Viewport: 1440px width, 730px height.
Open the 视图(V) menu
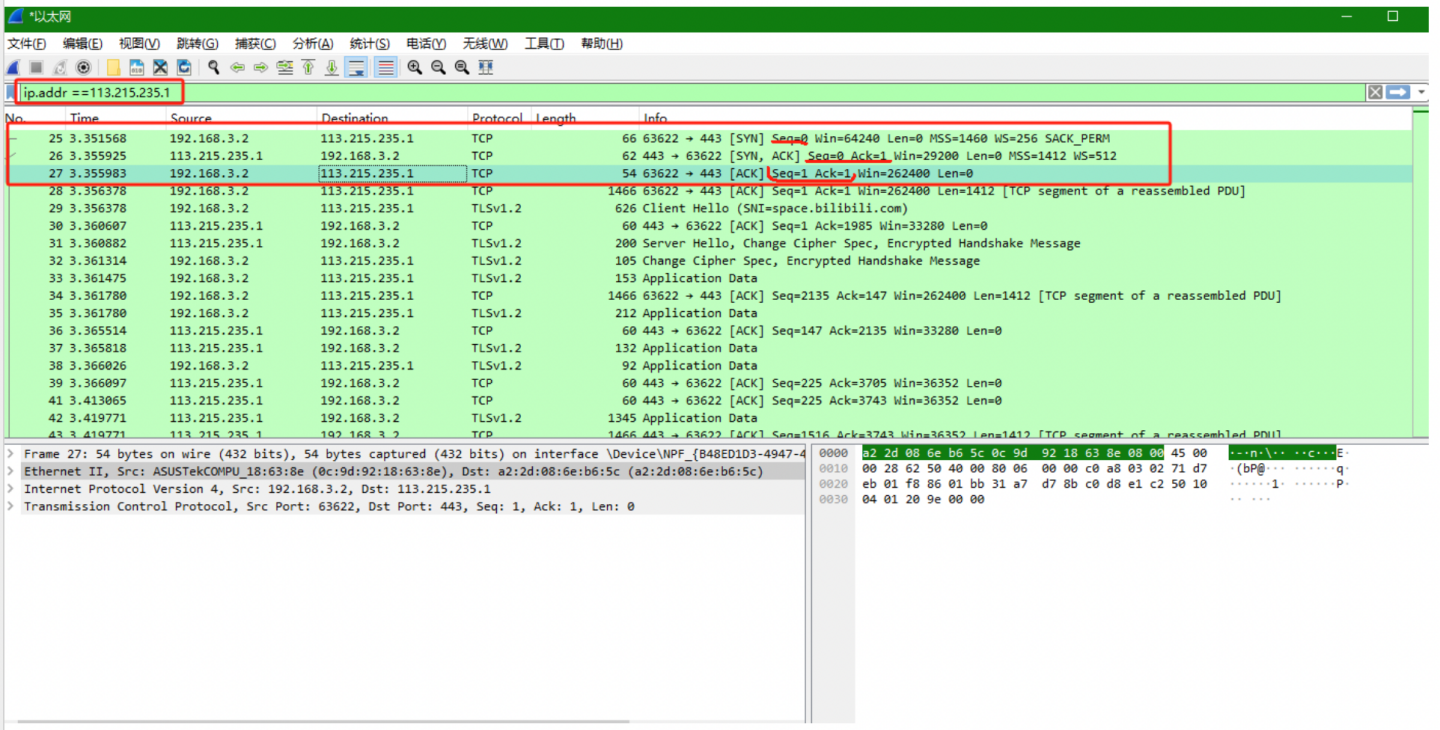(x=139, y=44)
